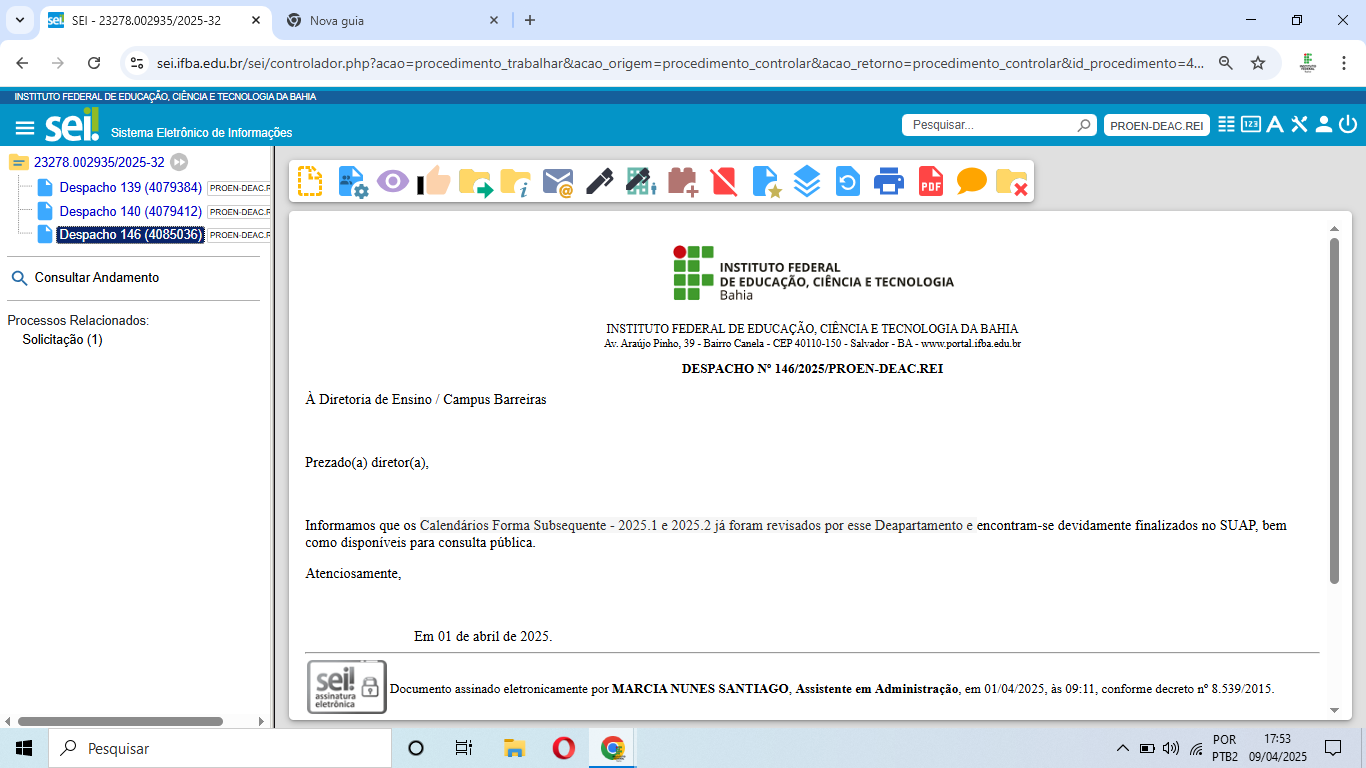Click the brown block add-to-block icon
1366x768 pixels.
[682, 182]
